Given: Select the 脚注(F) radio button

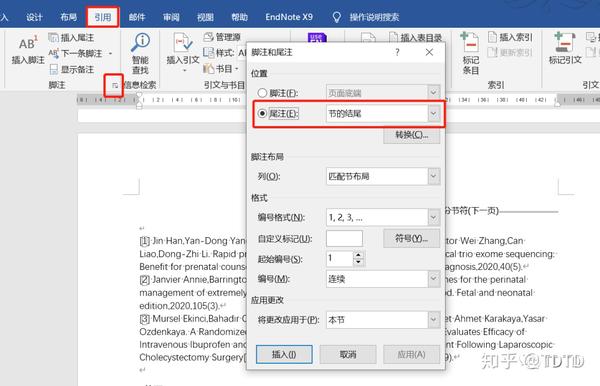Looking at the screenshot, I should click(x=262, y=93).
